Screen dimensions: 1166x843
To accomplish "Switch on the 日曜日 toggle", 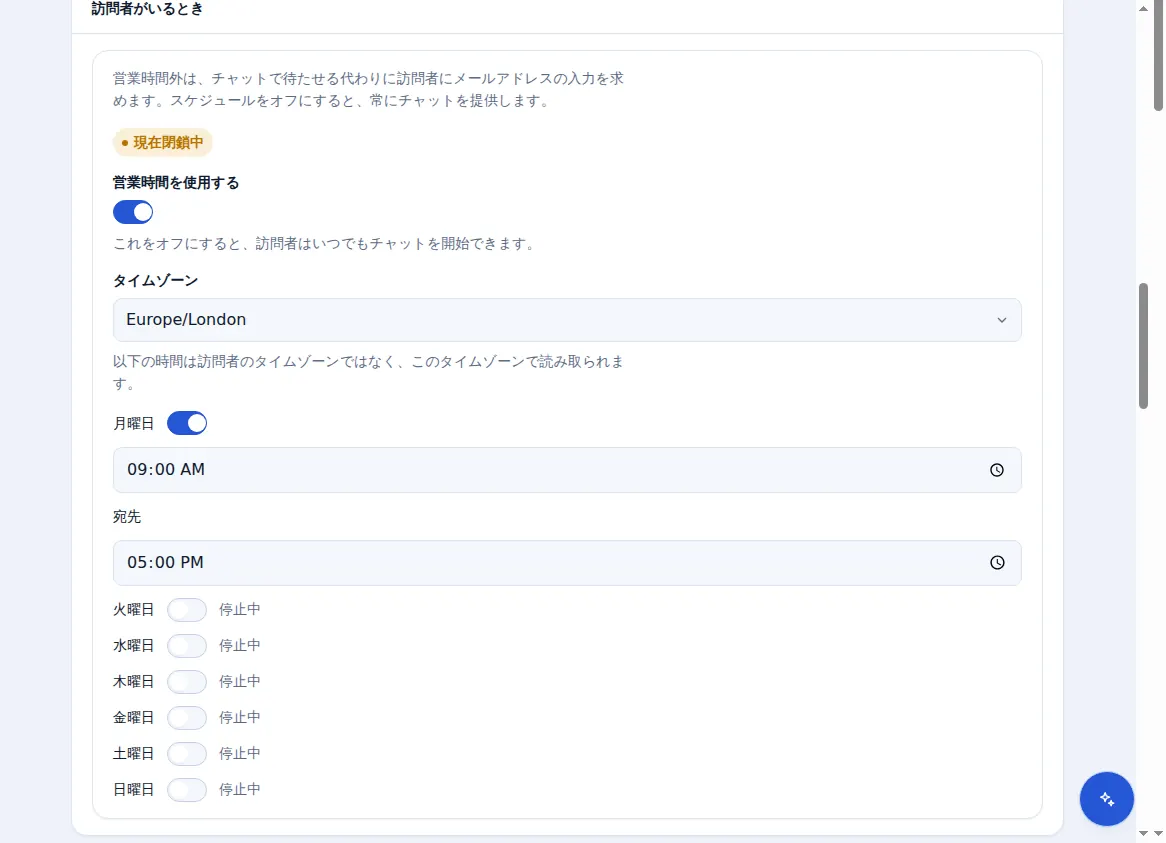I will (x=187, y=789).
